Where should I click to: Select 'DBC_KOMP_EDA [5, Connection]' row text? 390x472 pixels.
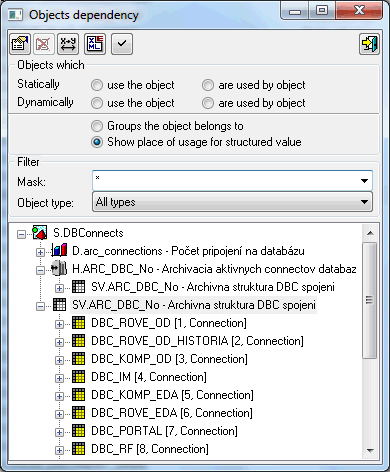coord(172,395)
